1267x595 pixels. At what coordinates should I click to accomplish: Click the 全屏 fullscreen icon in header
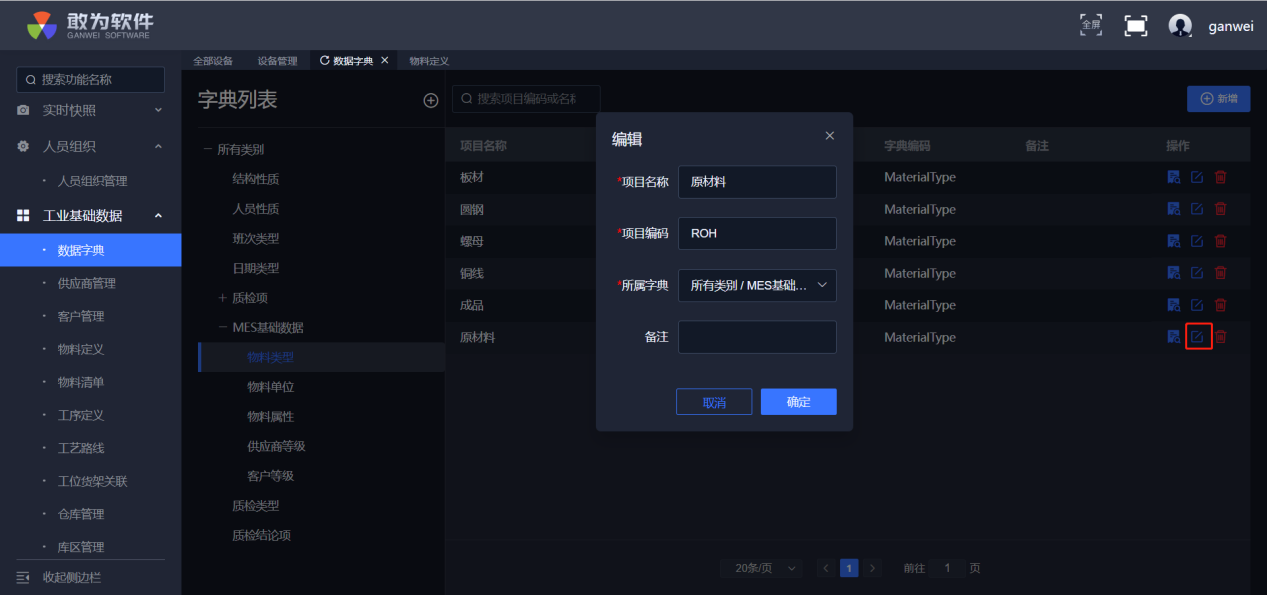tap(1091, 25)
